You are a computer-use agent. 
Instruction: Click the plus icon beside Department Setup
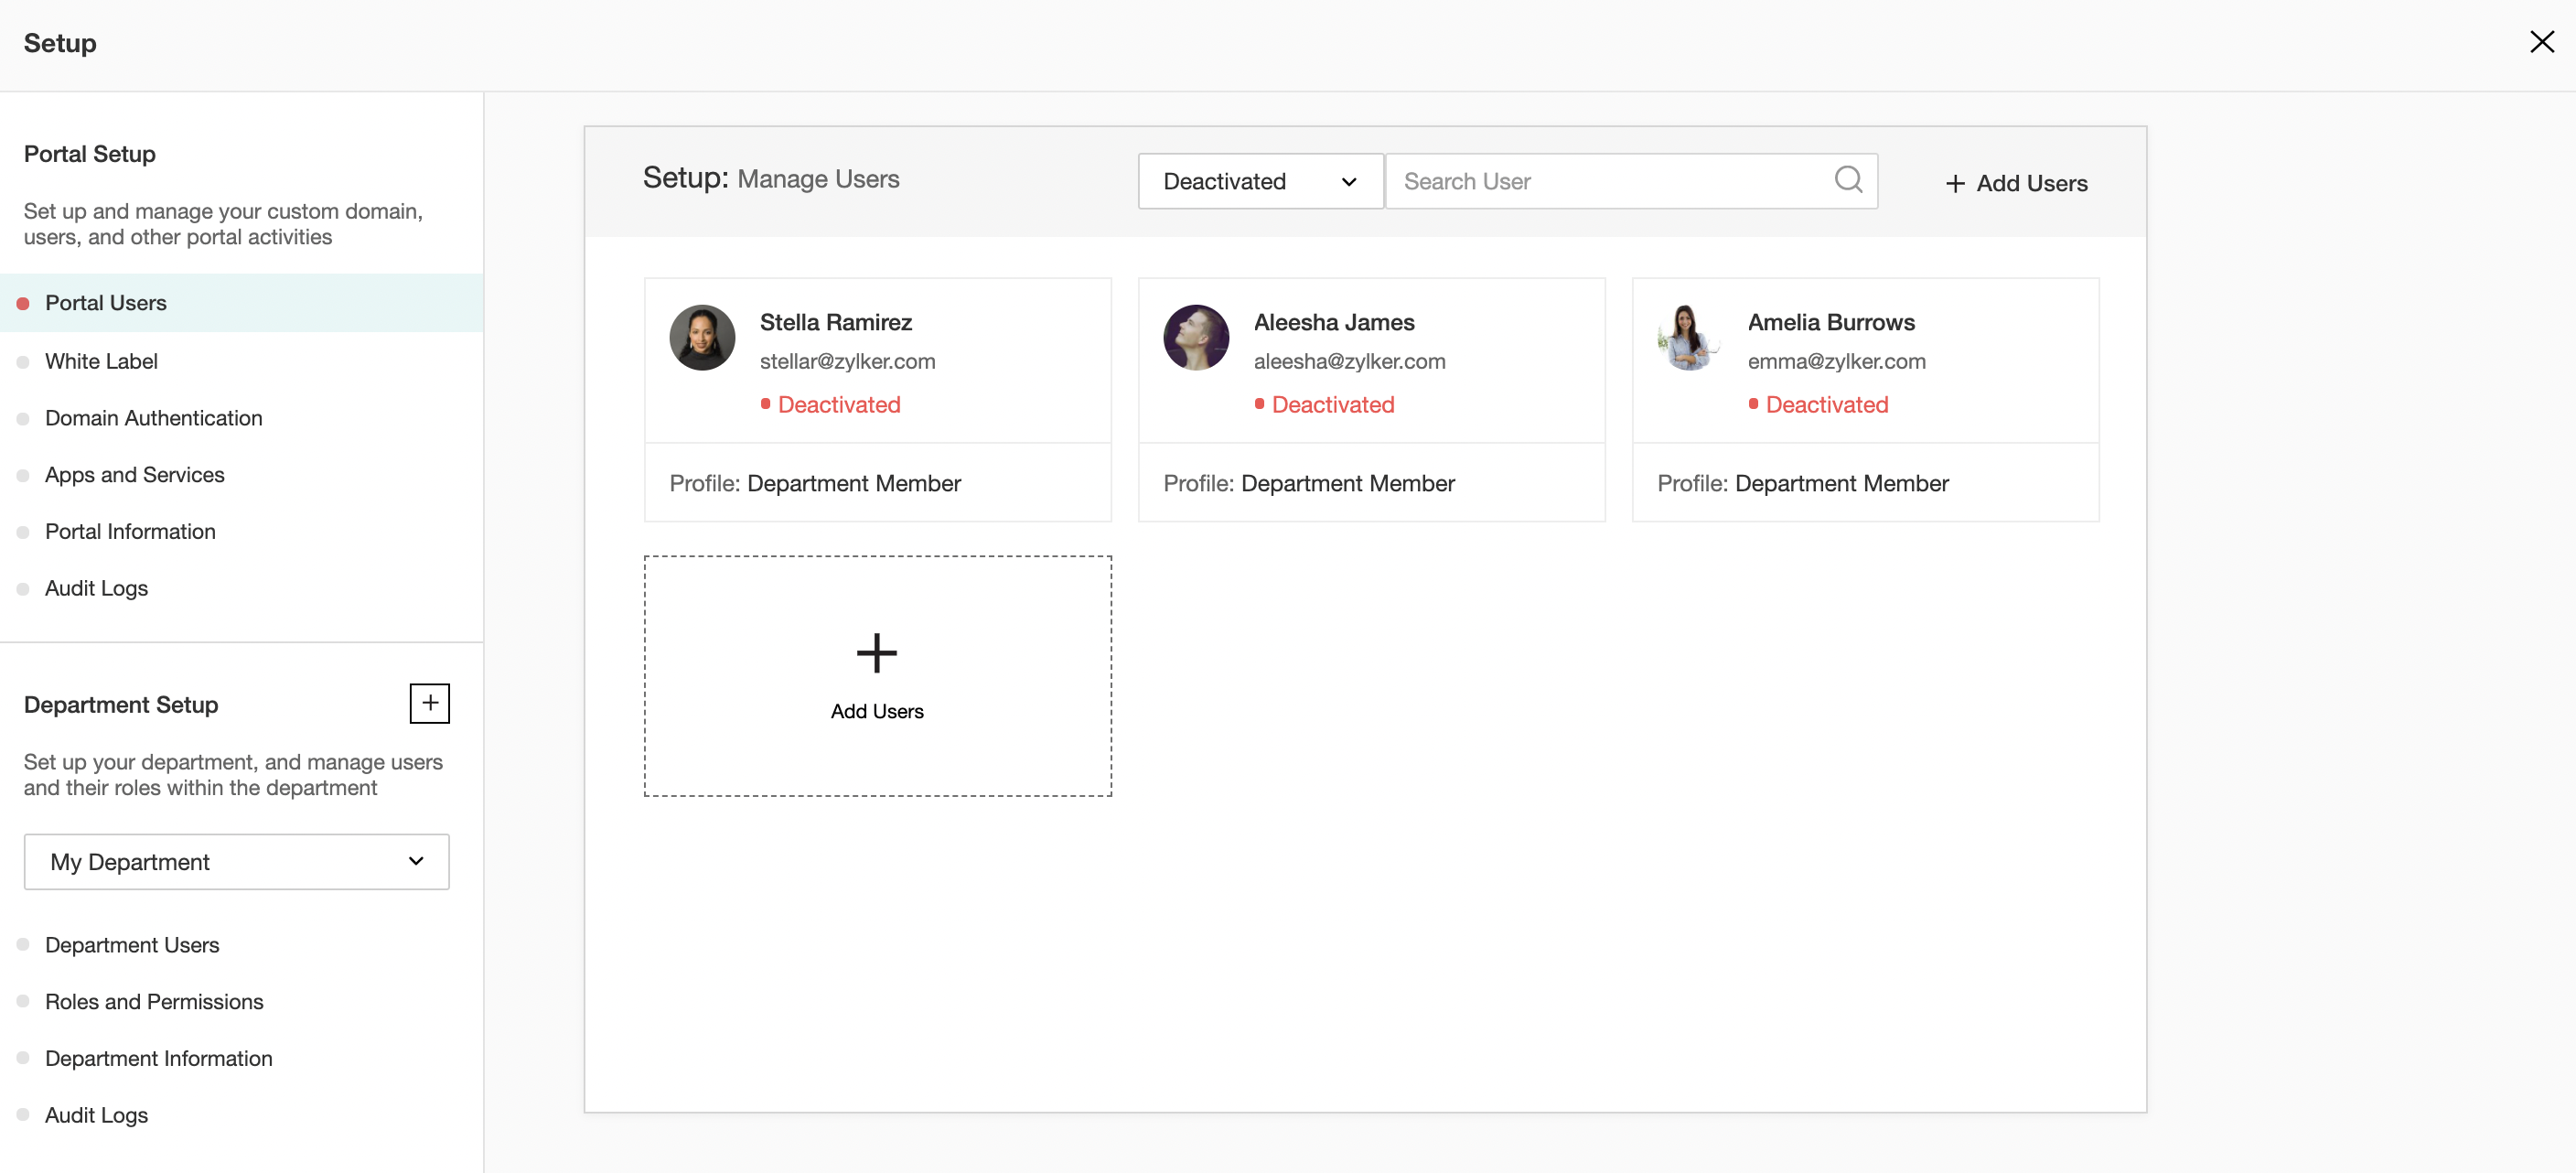pos(429,703)
